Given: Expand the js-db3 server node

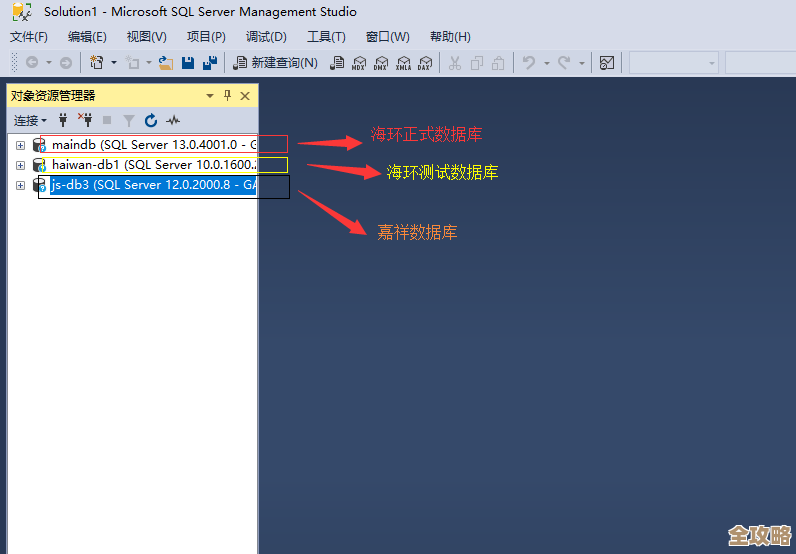Looking at the screenshot, I should pos(20,185).
